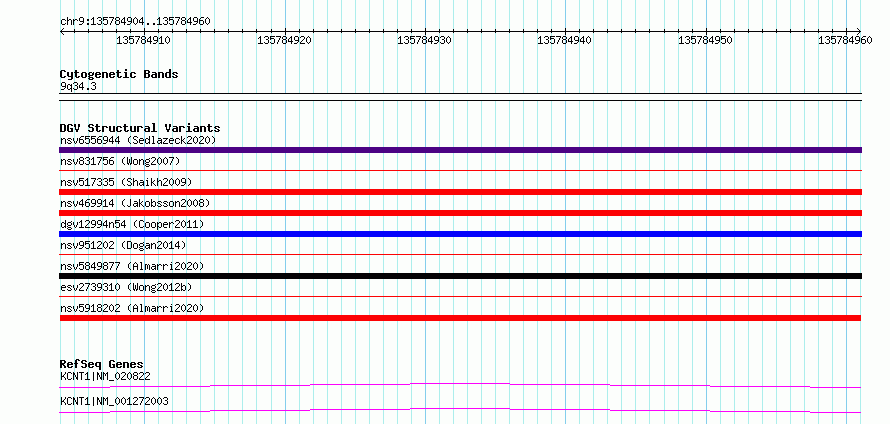Click the right arrowhead of the ruler
The height and width of the screenshot is (424, 890).
[x=858, y=32]
